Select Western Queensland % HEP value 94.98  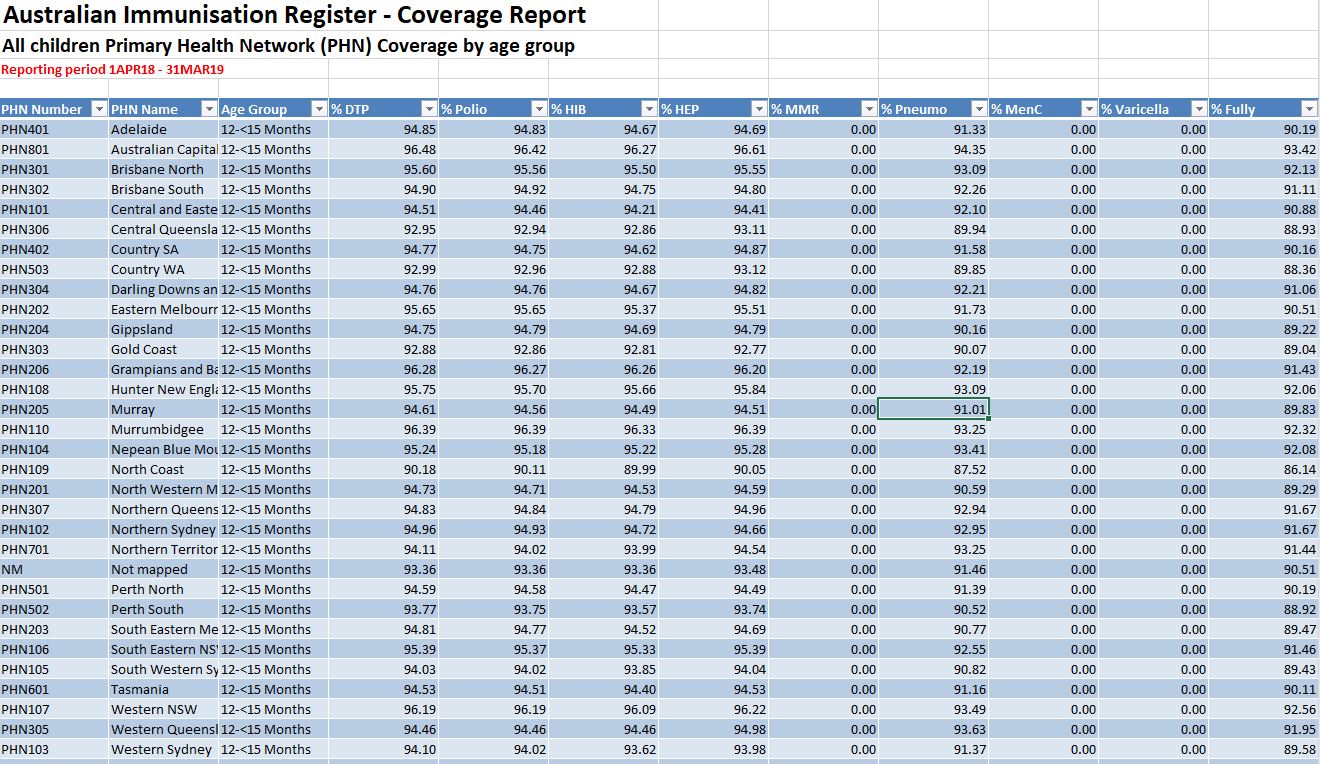point(713,729)
